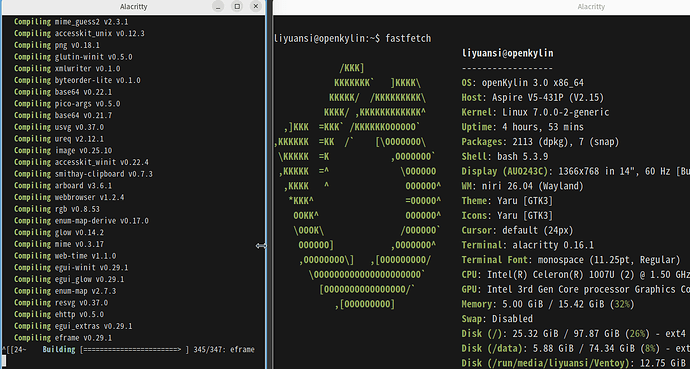Image resolution: width=690 pixels, height=369 pixels.
Task: Click the 'WM: niri 26.04 (Wayland)' line
Action: pos(523,186)
